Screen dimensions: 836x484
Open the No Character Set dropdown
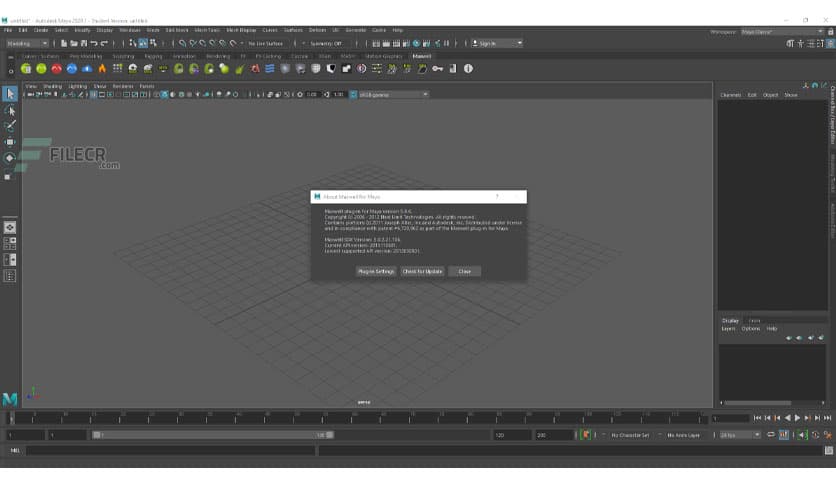(630, 435)
